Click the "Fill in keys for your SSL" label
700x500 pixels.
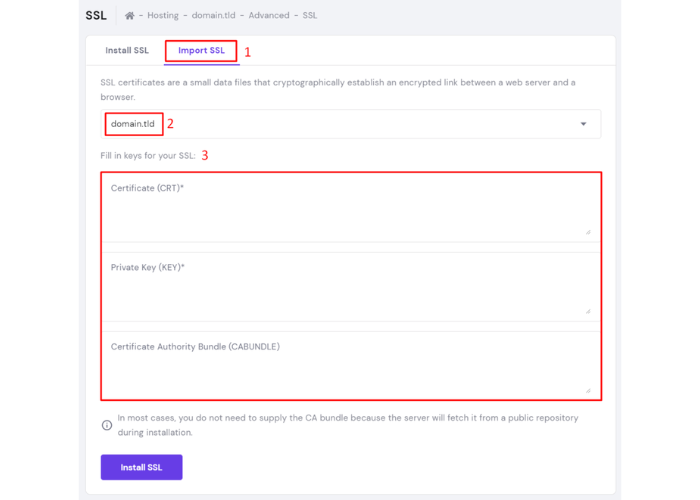tap(148, 155)
